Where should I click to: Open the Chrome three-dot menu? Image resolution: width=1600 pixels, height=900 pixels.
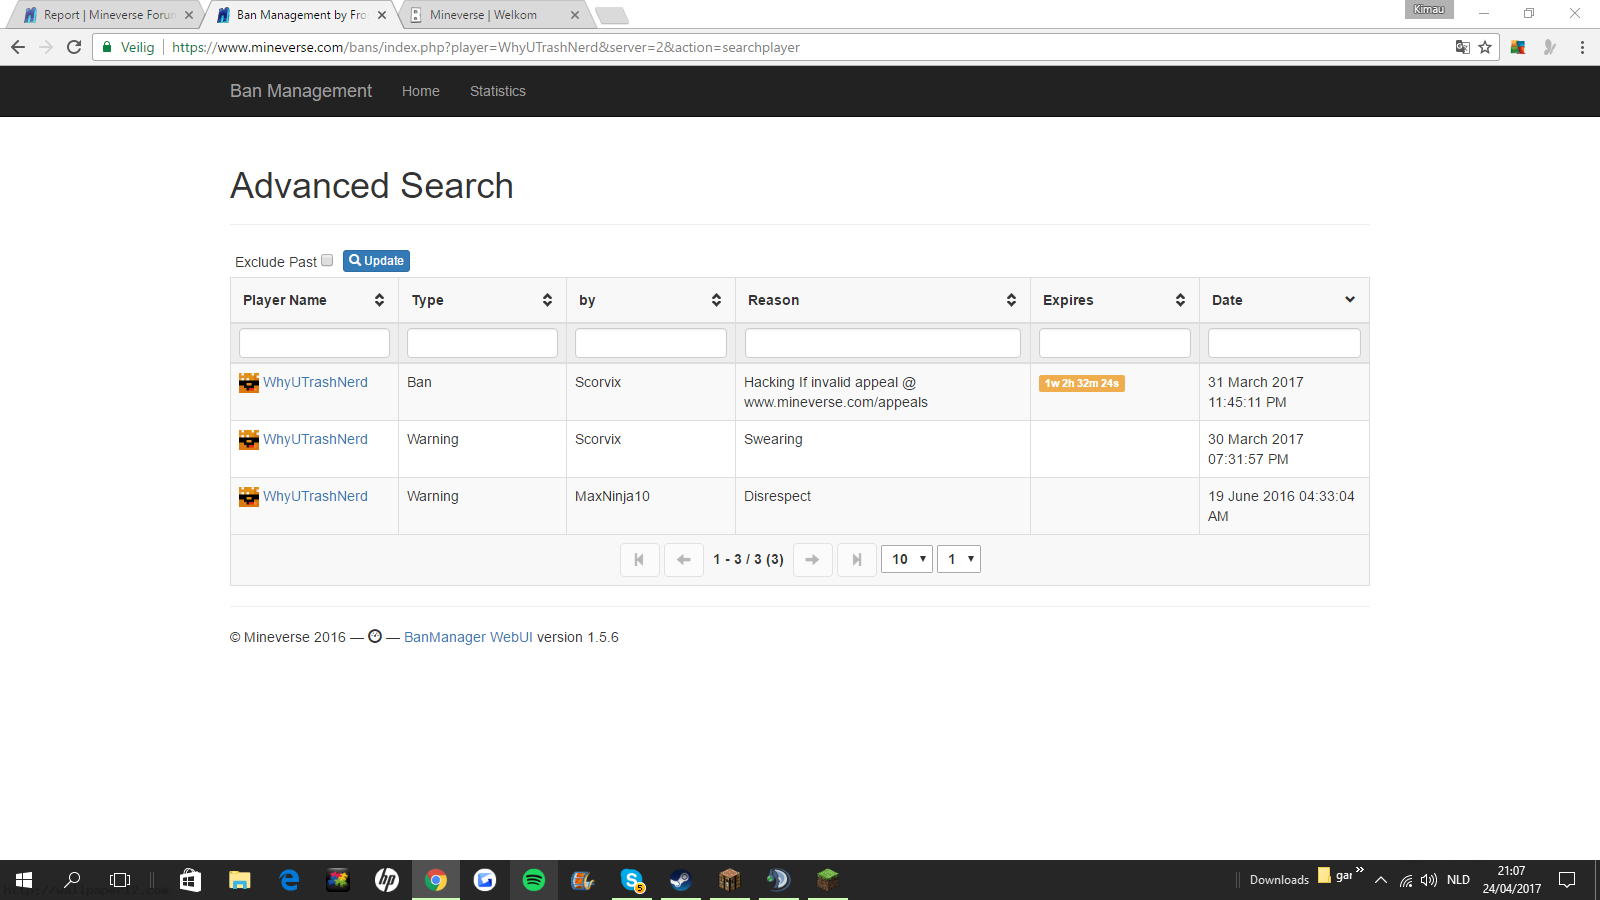tap(1582, 47)
